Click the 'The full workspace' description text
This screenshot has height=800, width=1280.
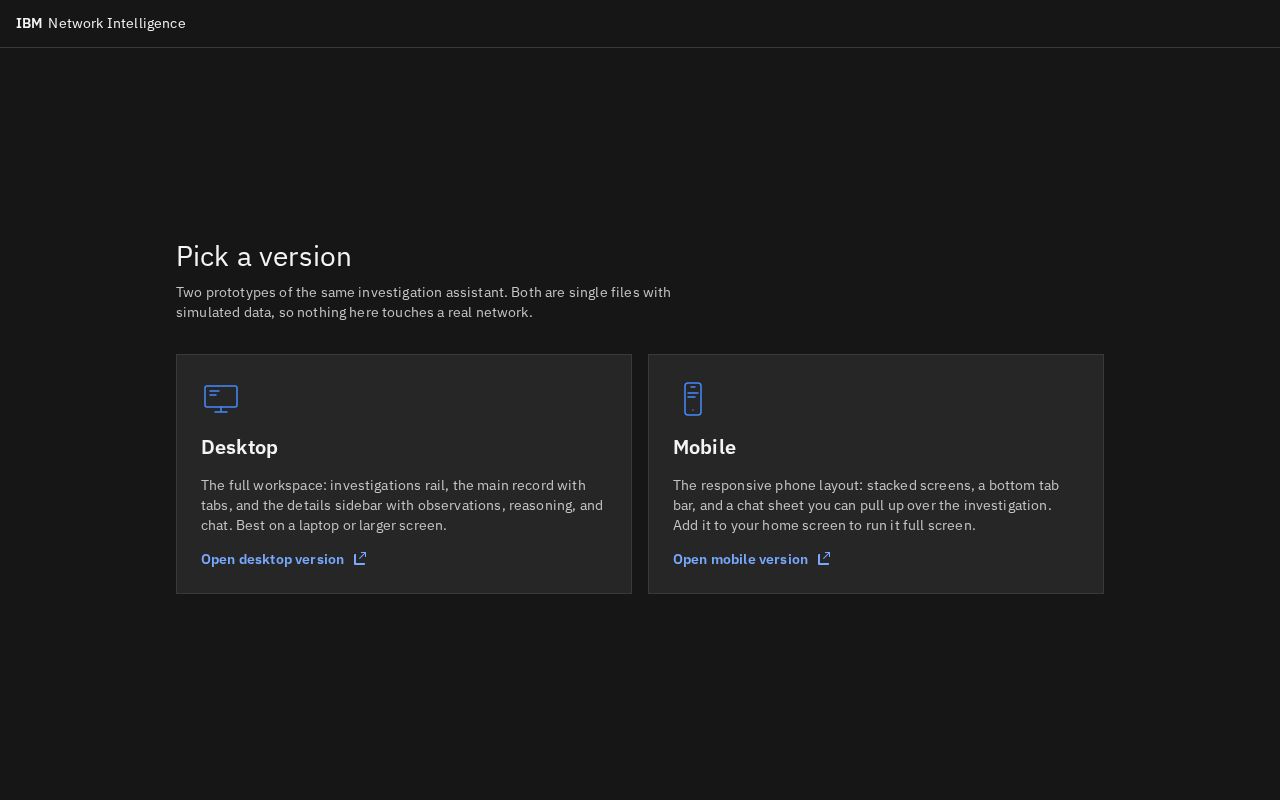click(402, 505)
